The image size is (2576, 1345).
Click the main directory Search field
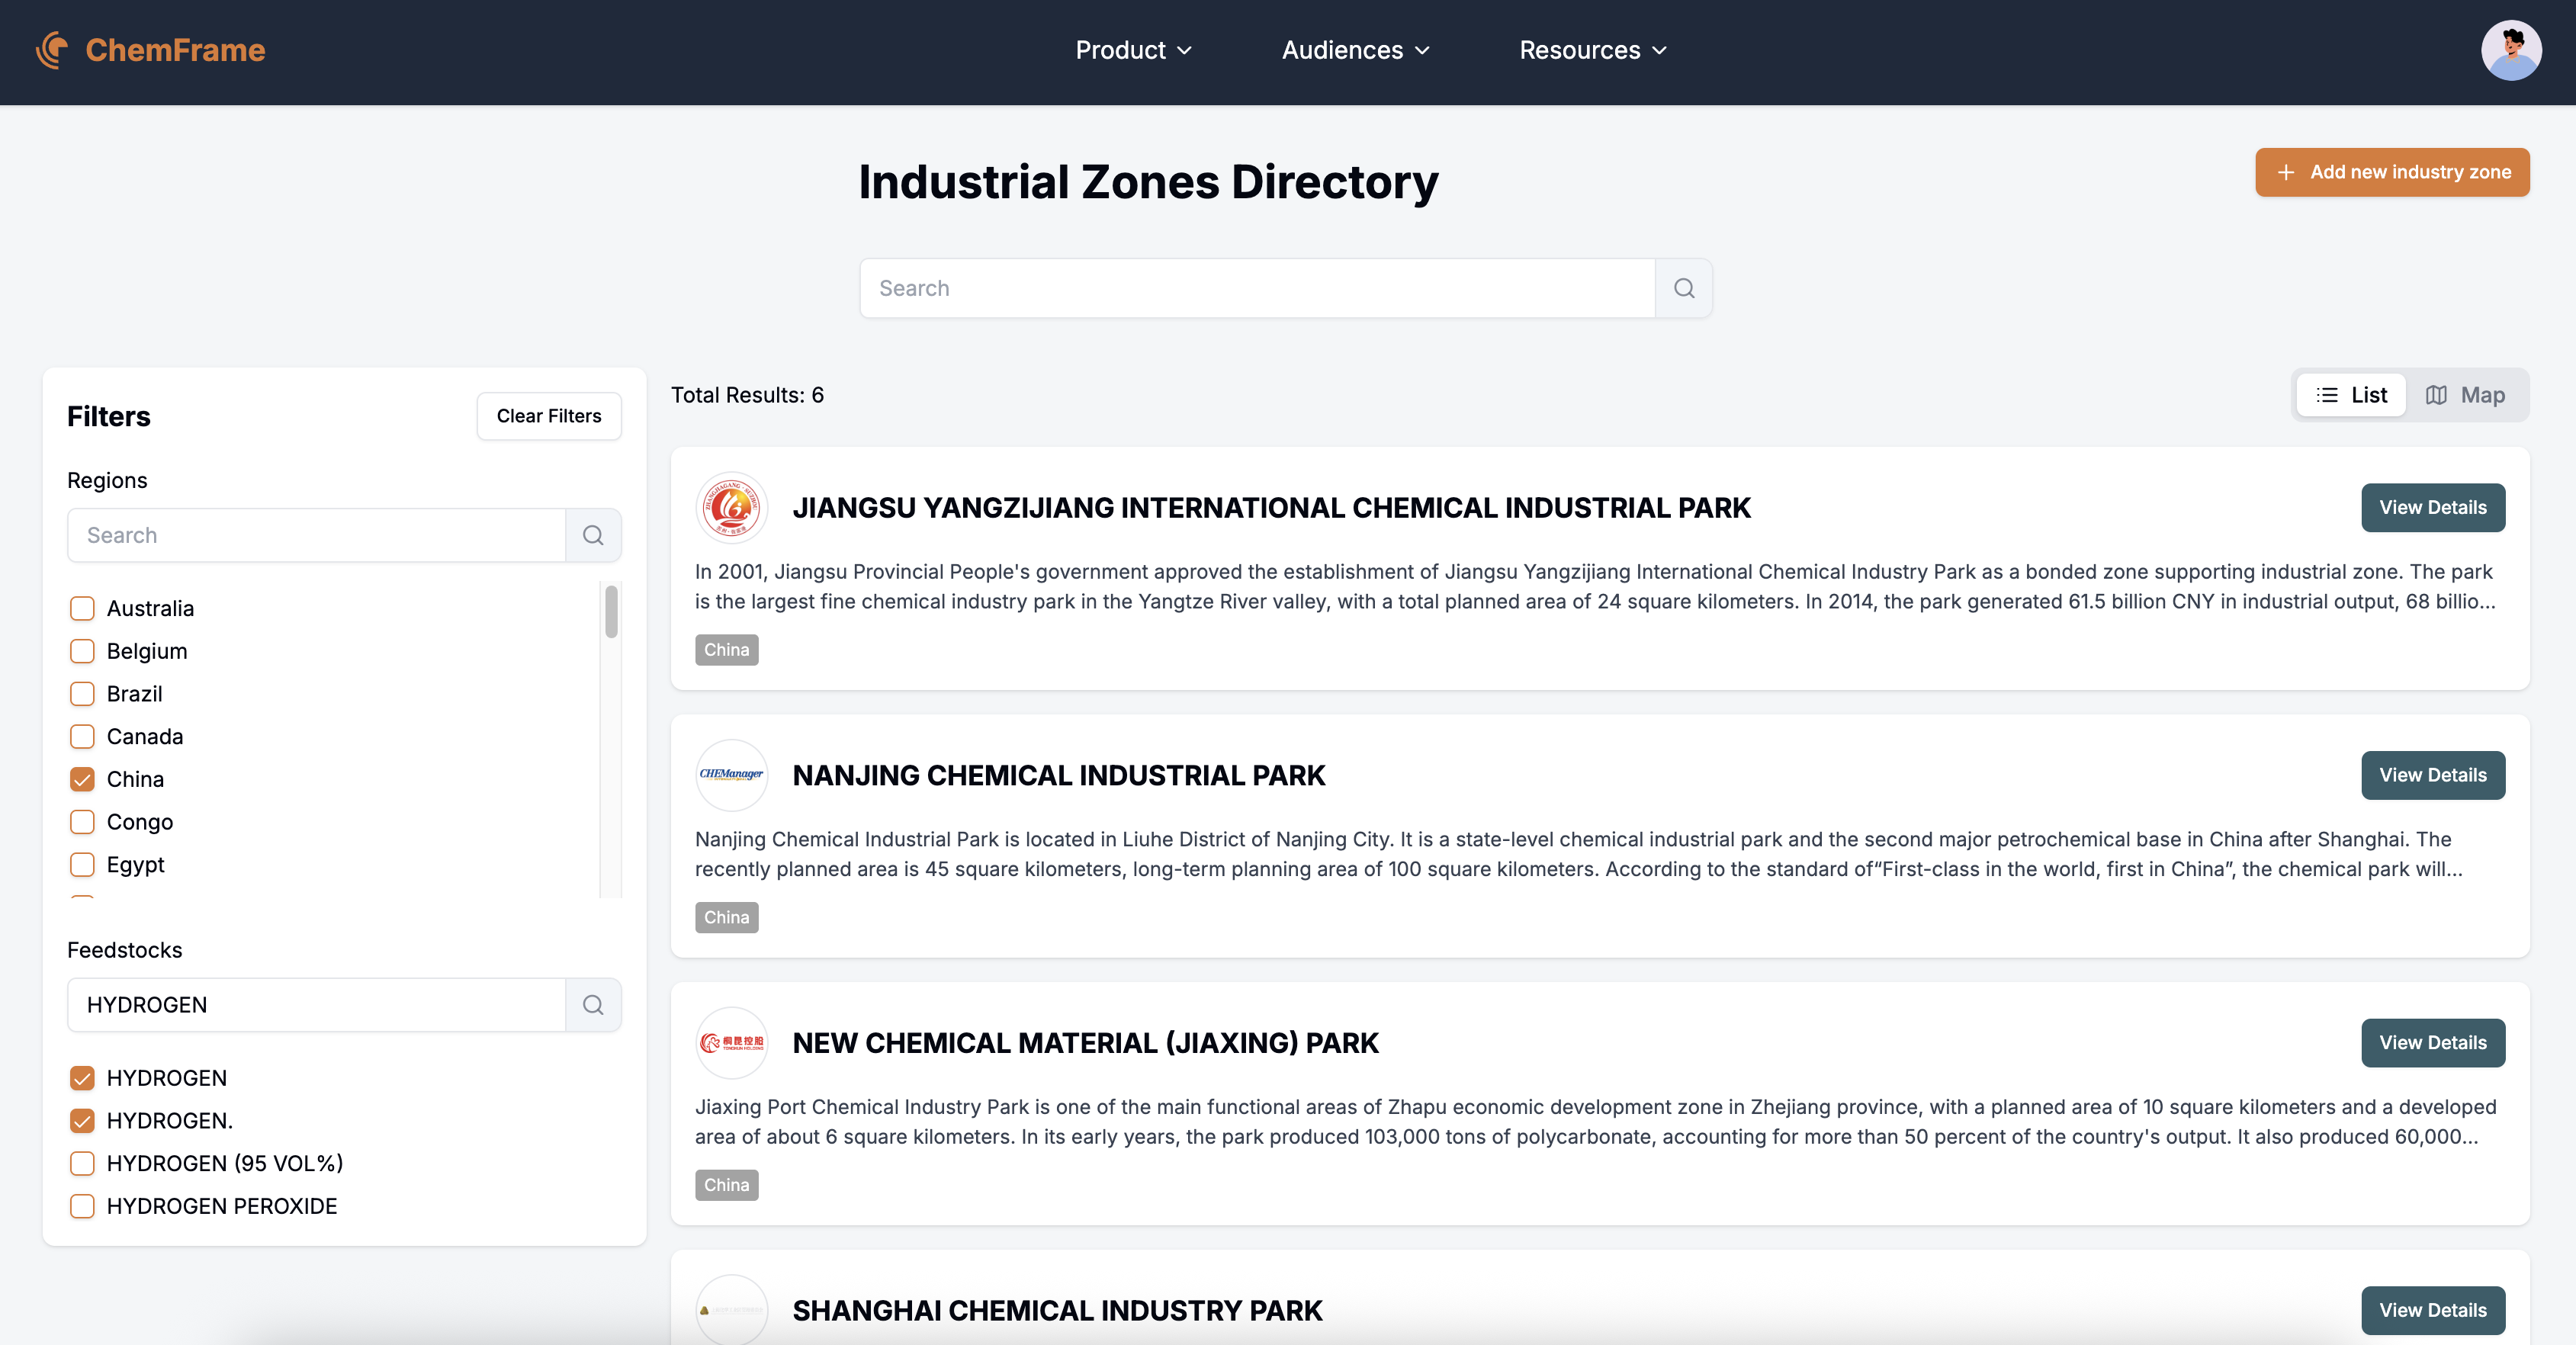tap(1257, 288)
